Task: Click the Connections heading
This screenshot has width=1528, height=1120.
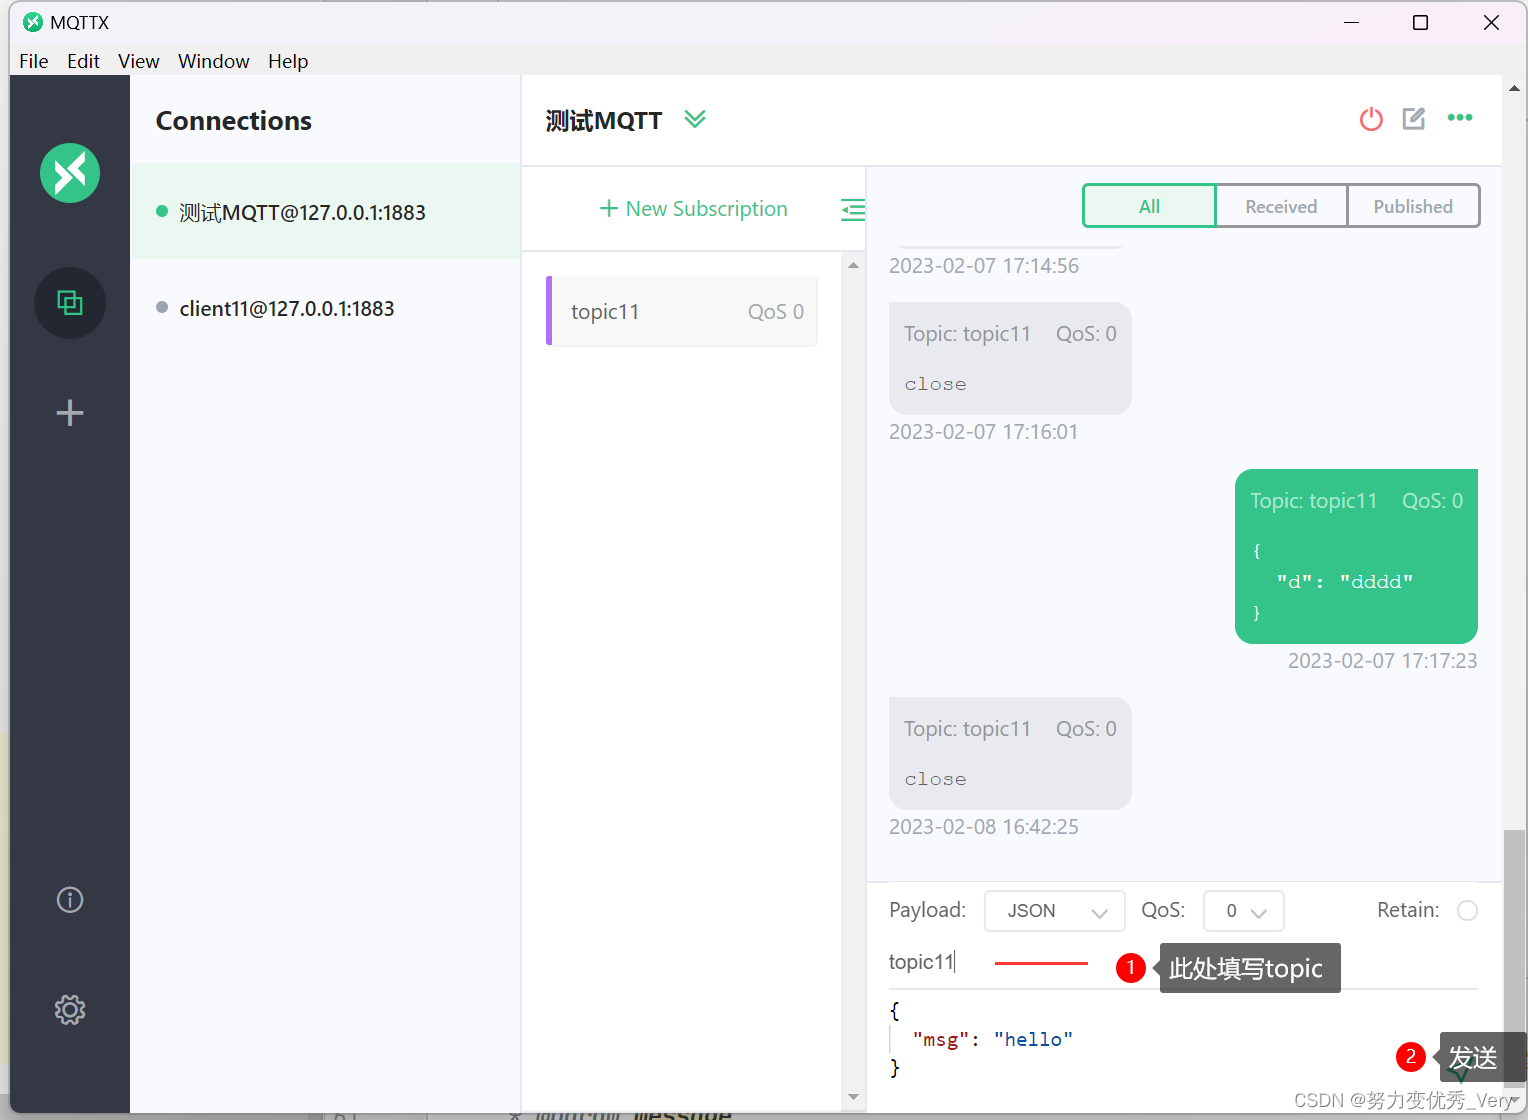Action: click(234, 121)
